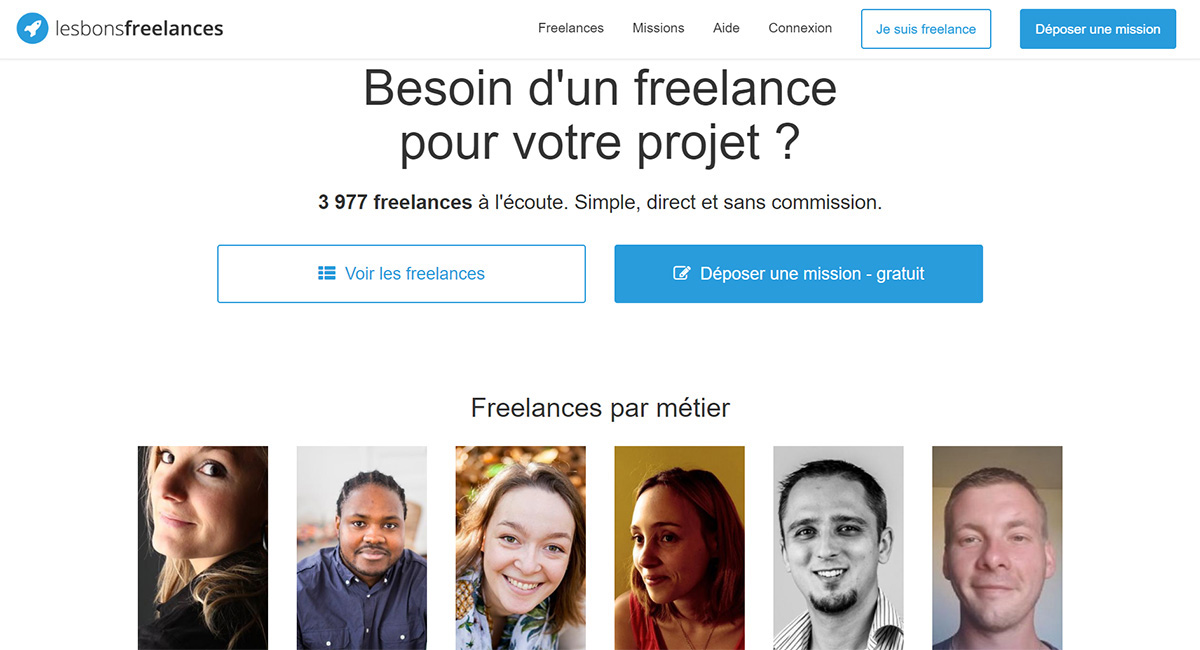This screenshot has width=1200, height=650.
Task: Click the Je suis freelance button
Action: point(926,29)
